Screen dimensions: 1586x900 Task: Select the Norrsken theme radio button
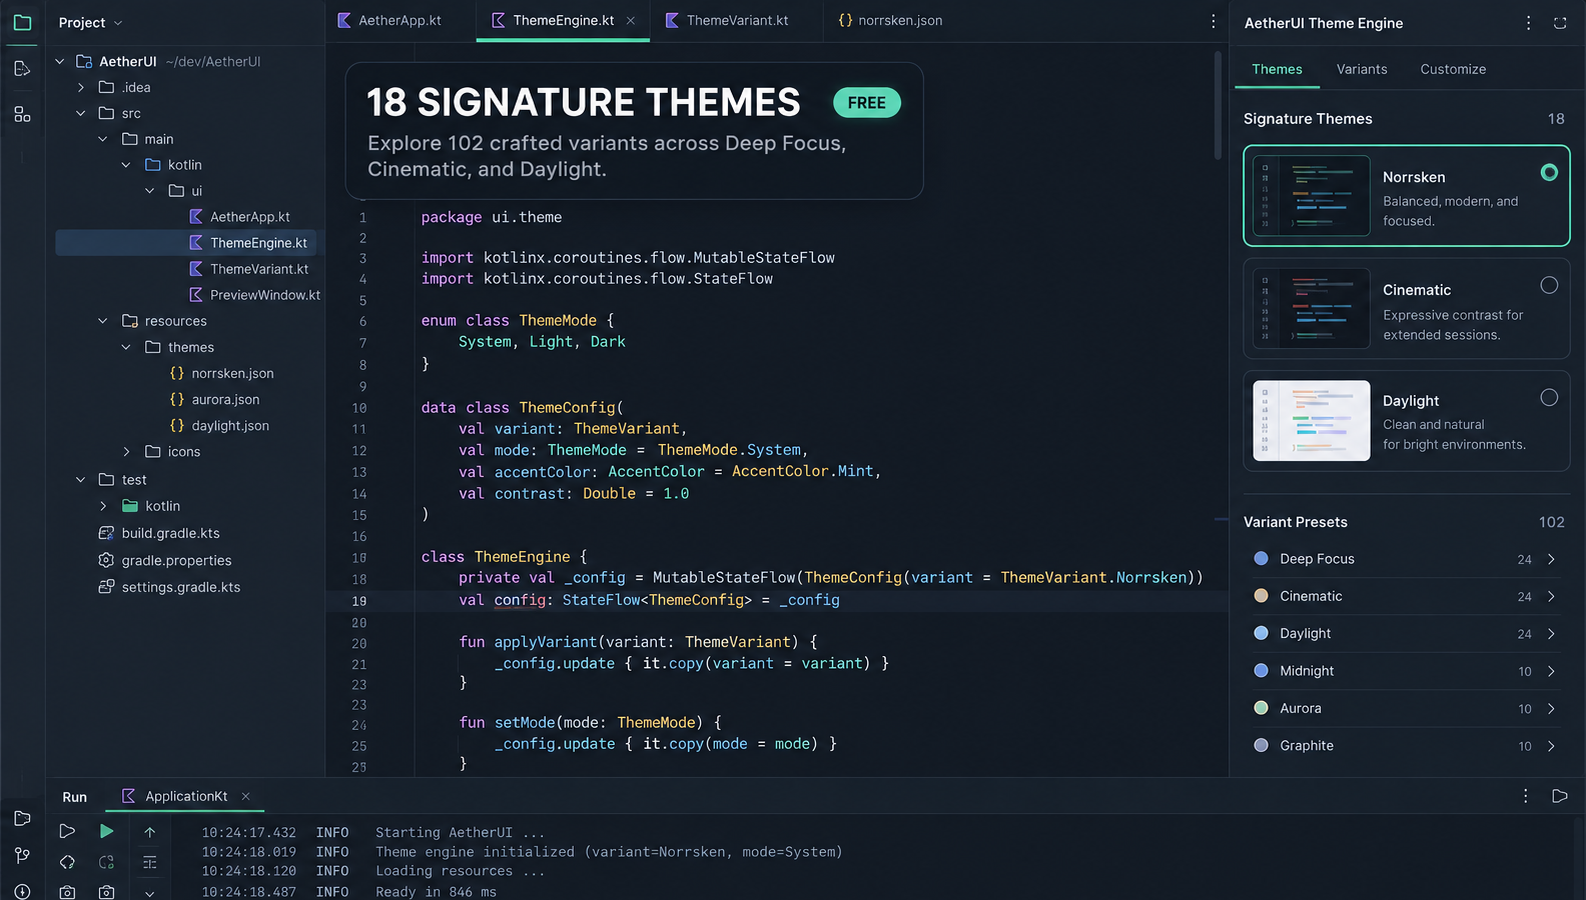click(x=1549, y=172)
